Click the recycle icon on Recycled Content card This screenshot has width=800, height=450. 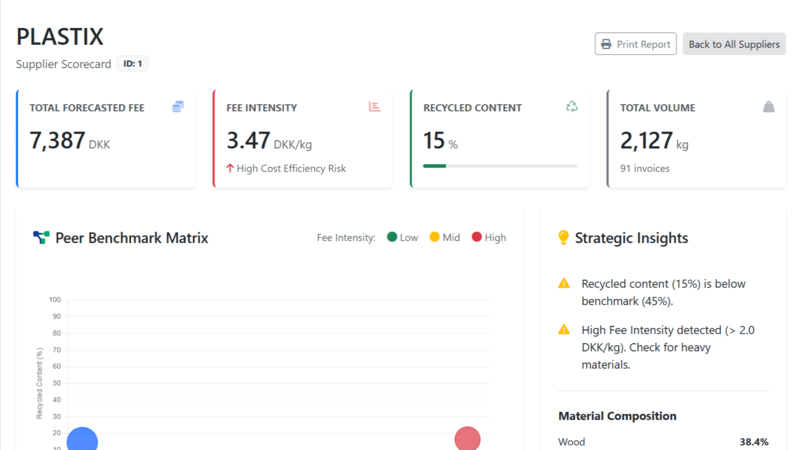pyautogui.click(x=572, y=107)
